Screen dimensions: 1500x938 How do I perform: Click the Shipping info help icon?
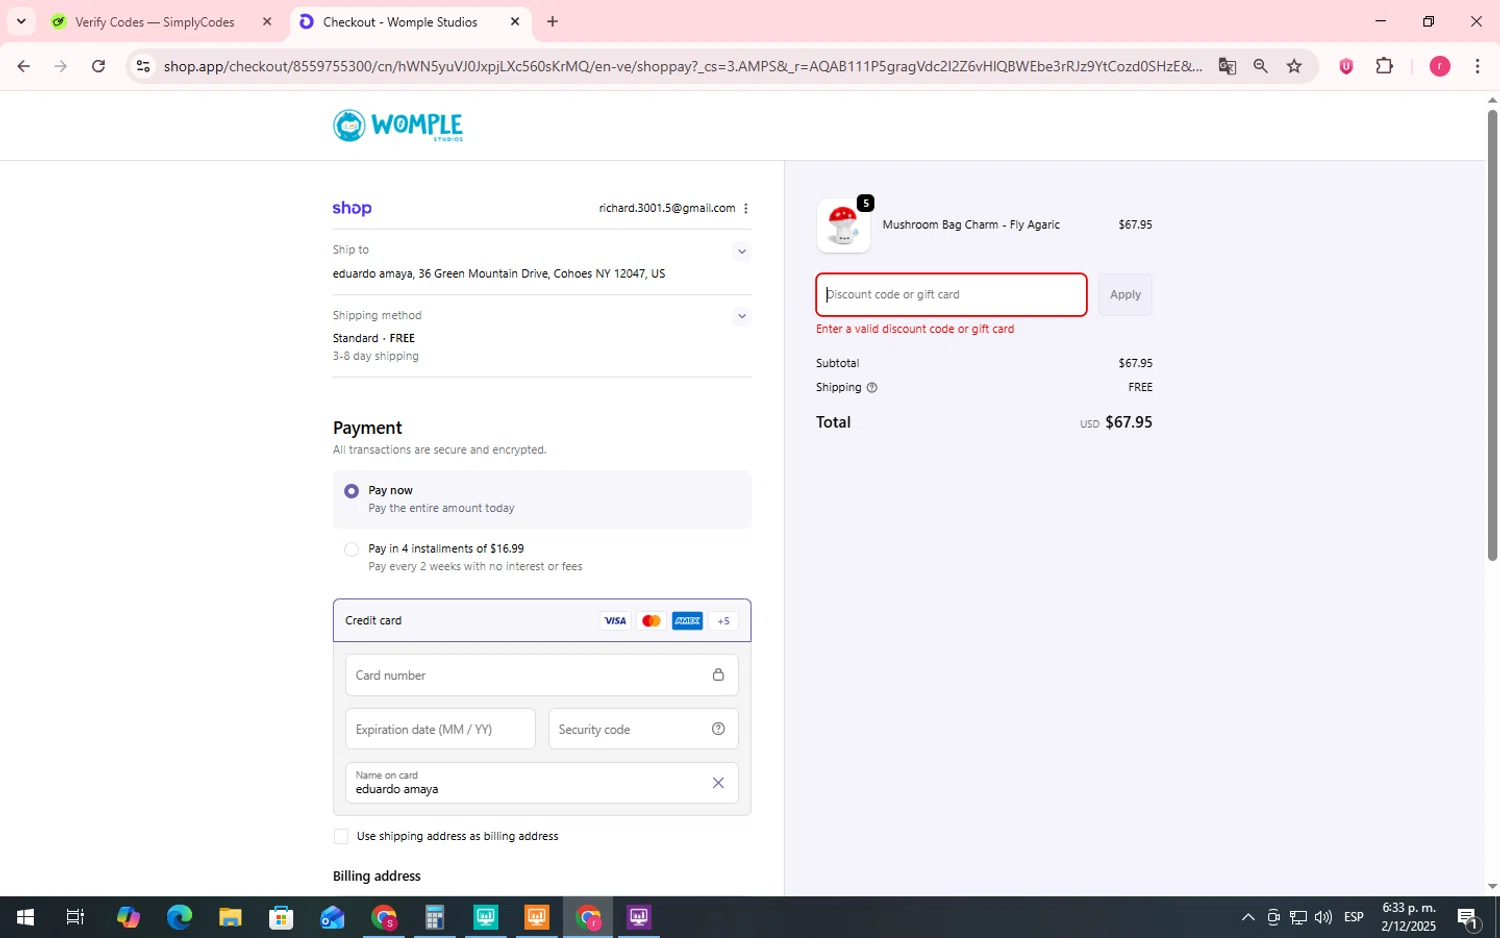(872, 388)
